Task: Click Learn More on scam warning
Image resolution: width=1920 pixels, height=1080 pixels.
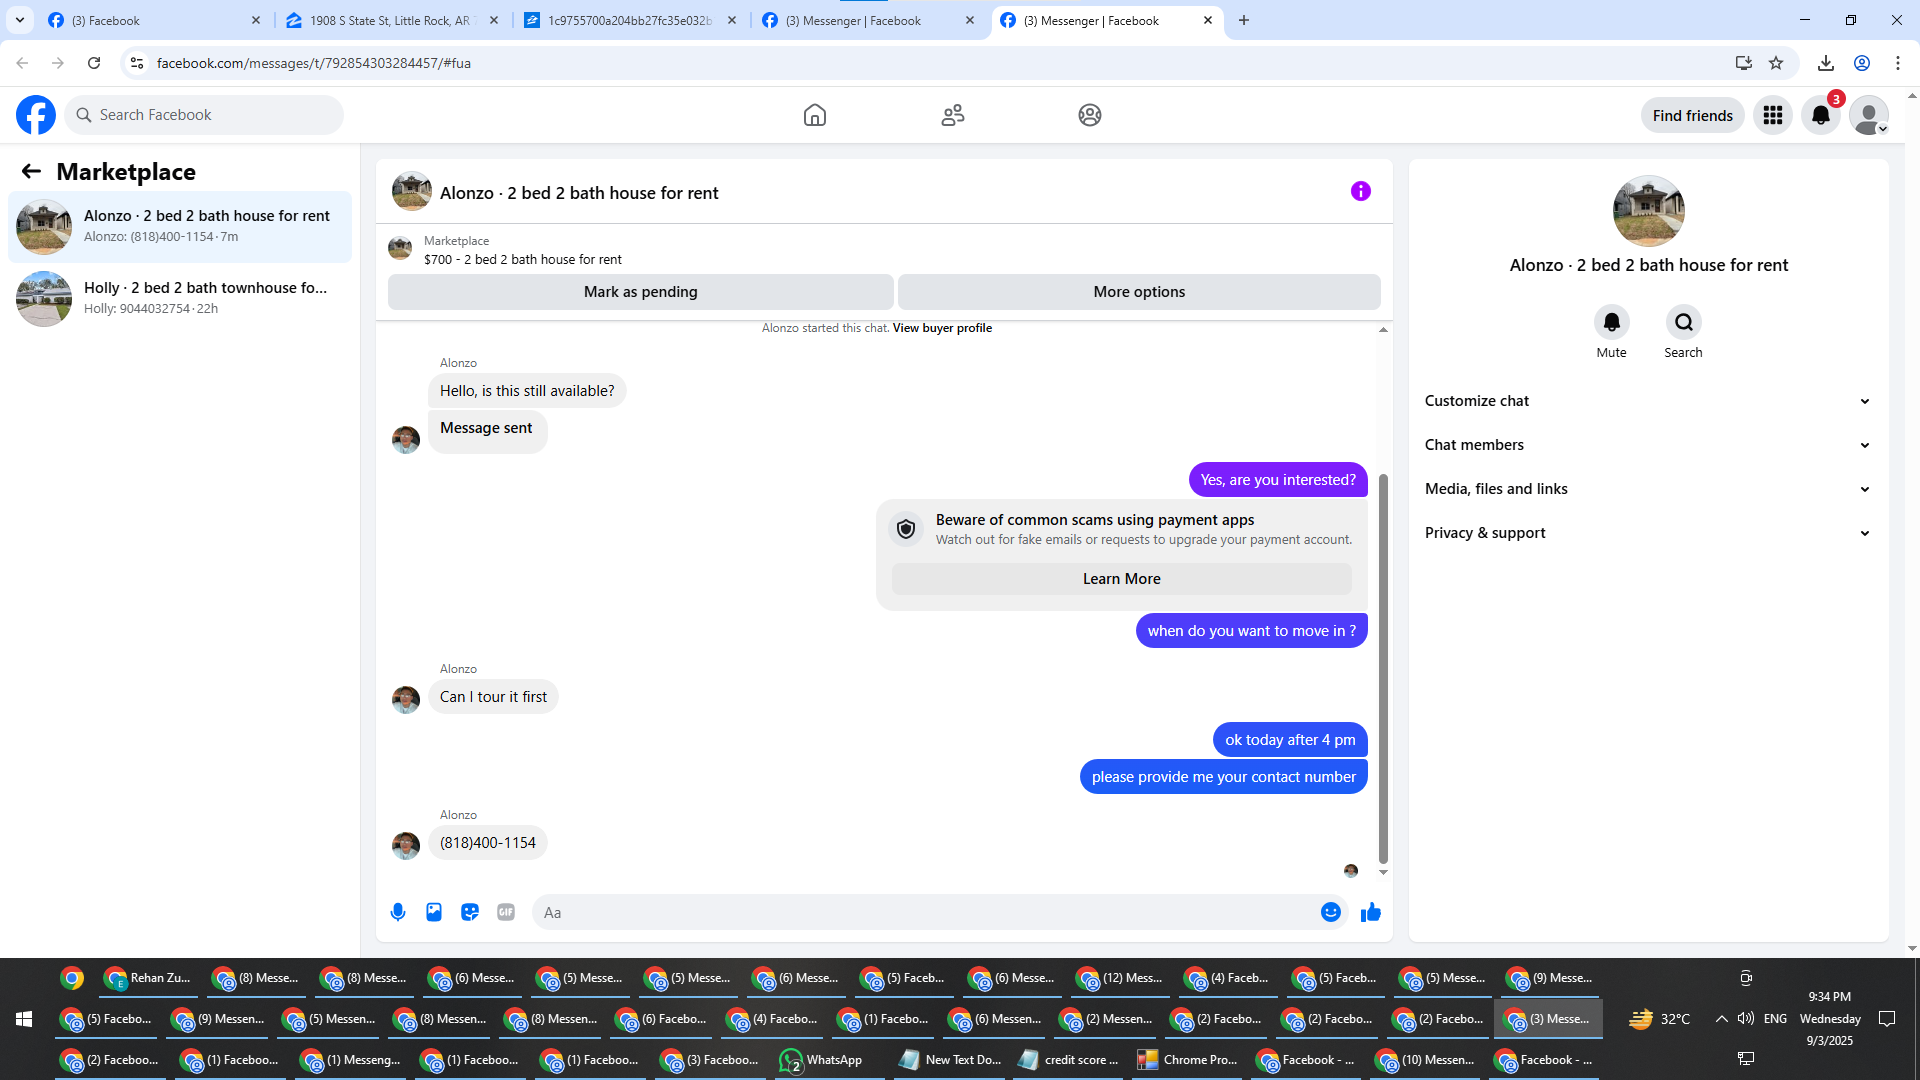Action: pos(1121,579)
